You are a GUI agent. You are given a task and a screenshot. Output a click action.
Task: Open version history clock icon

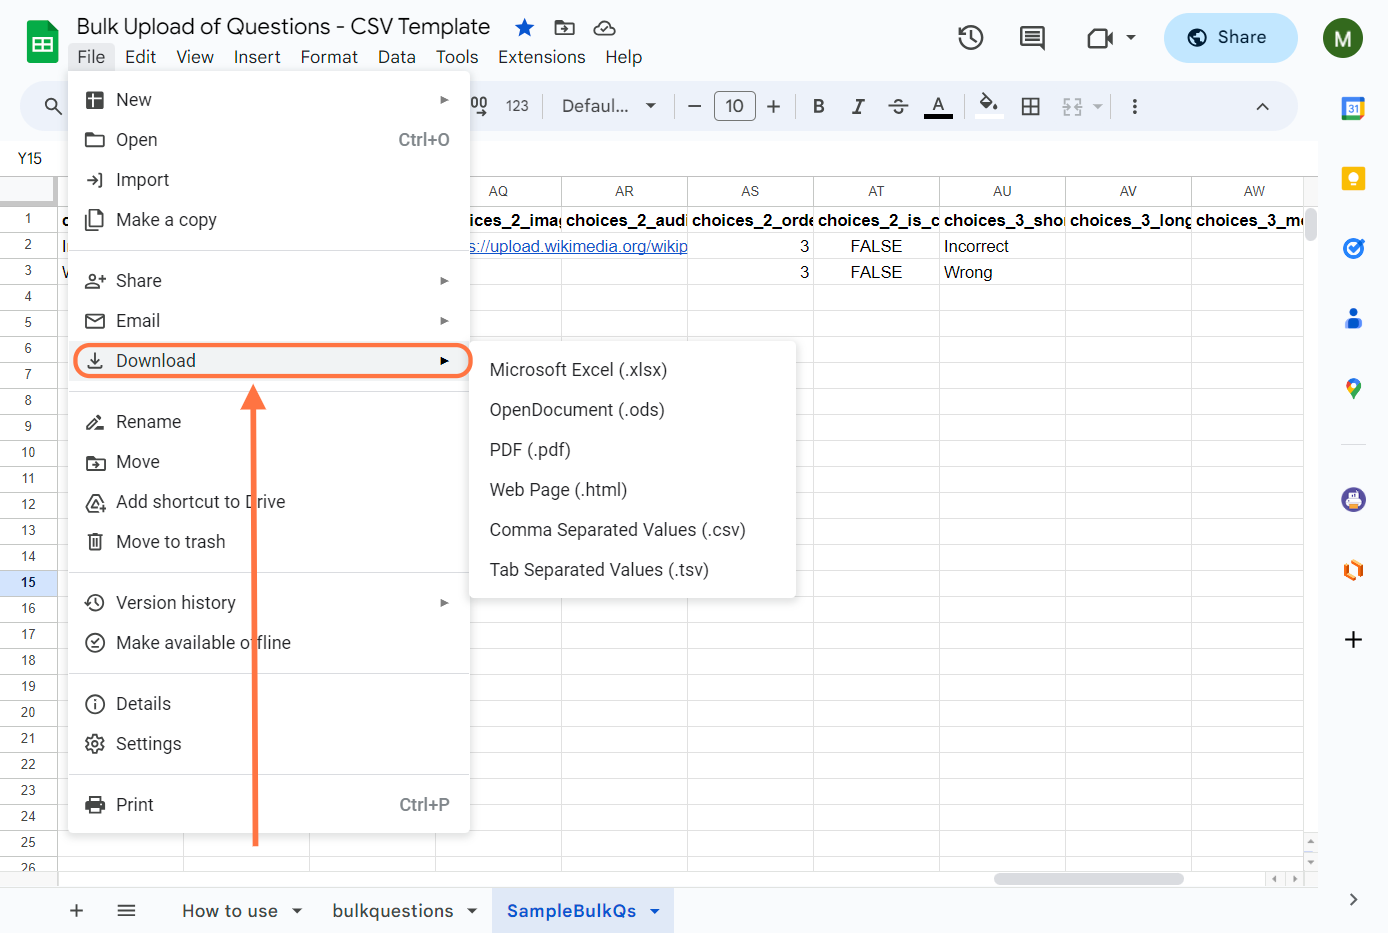[970, 38]
